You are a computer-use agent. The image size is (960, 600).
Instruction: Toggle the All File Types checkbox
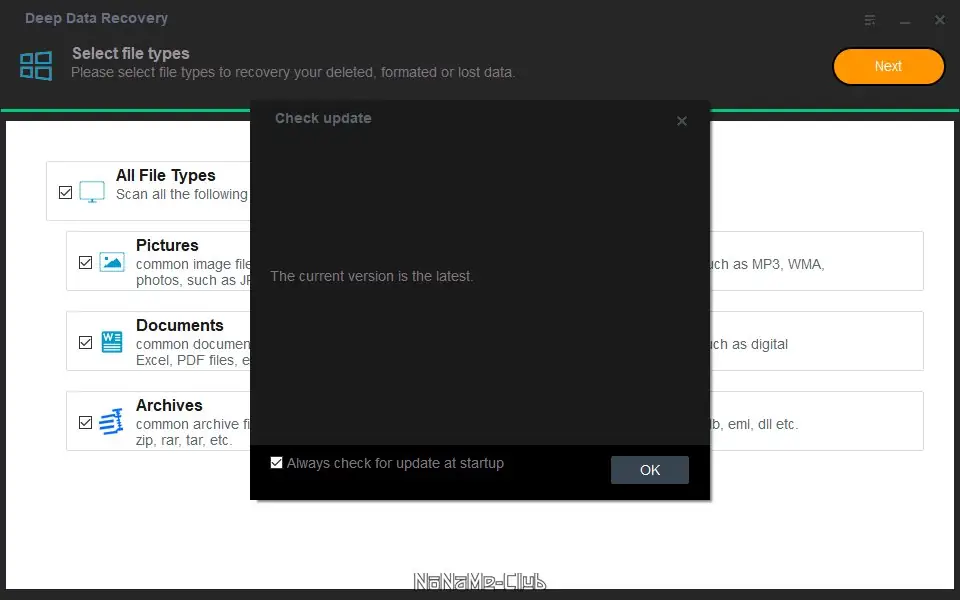point(66,193)
